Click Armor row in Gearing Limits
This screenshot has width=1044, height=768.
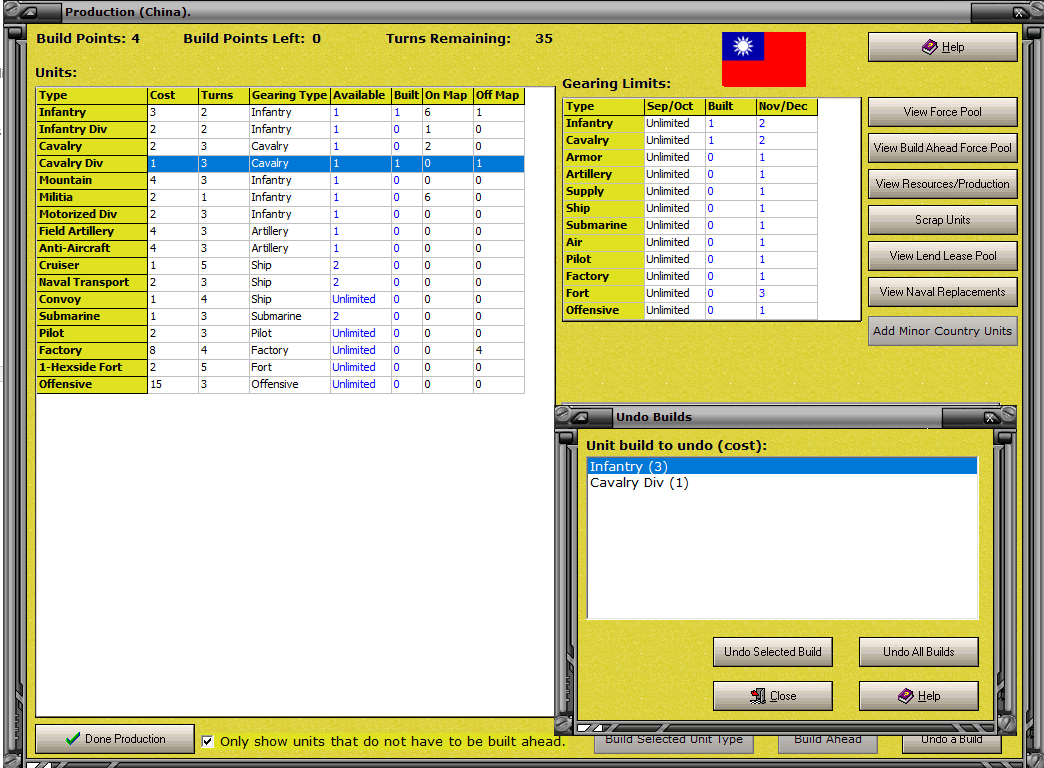690,157
